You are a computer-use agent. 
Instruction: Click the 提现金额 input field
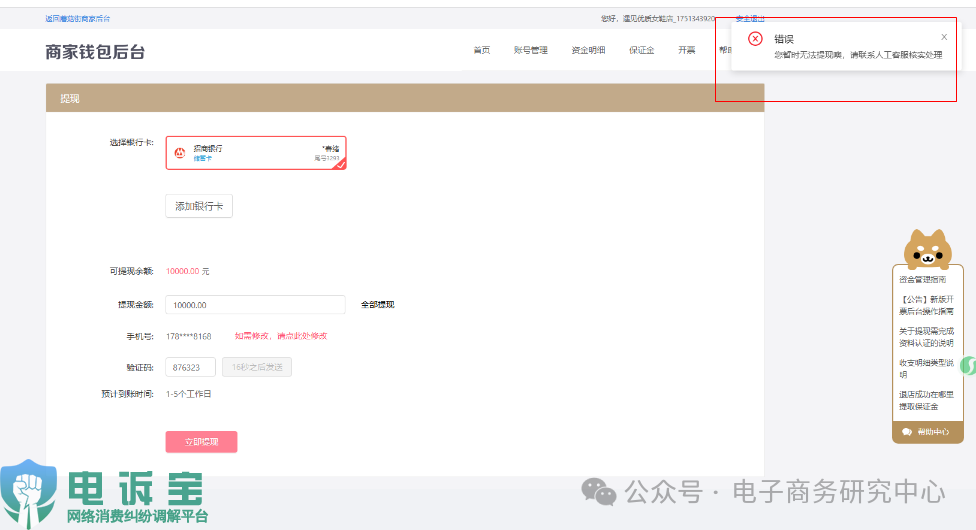255,305
